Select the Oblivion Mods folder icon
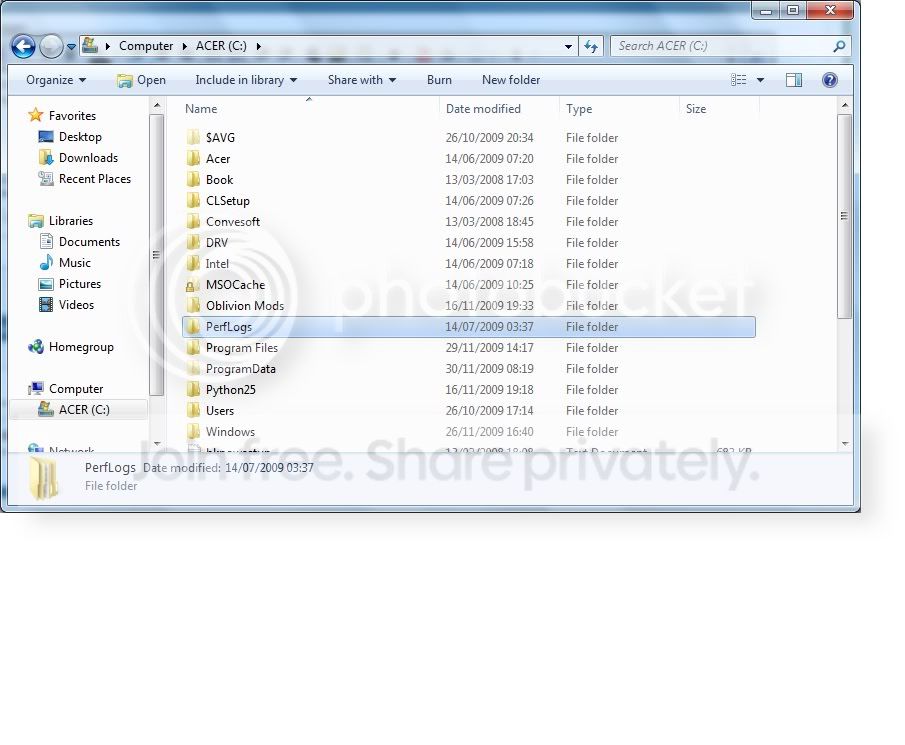This screenshot has height=745, width=905. click(x=193, y=305)
